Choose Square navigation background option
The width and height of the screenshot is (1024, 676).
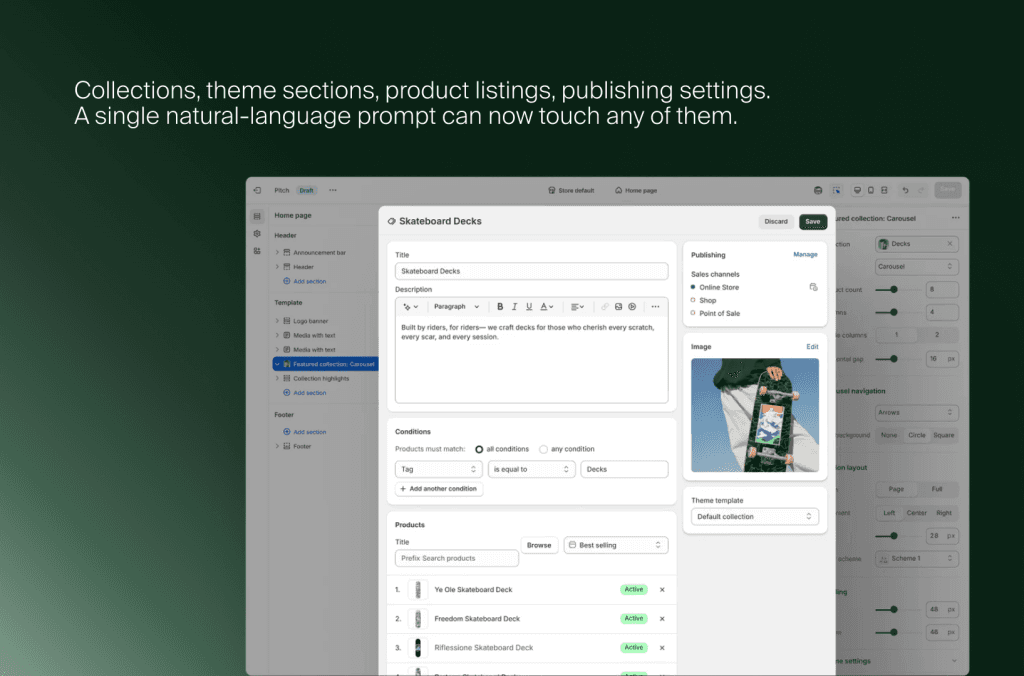click(944, 435)
